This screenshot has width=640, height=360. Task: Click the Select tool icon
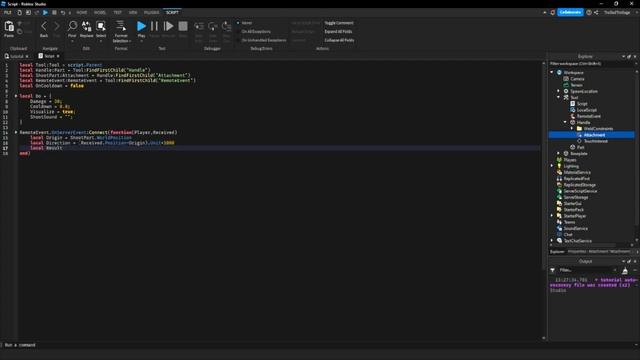[101, 26]
